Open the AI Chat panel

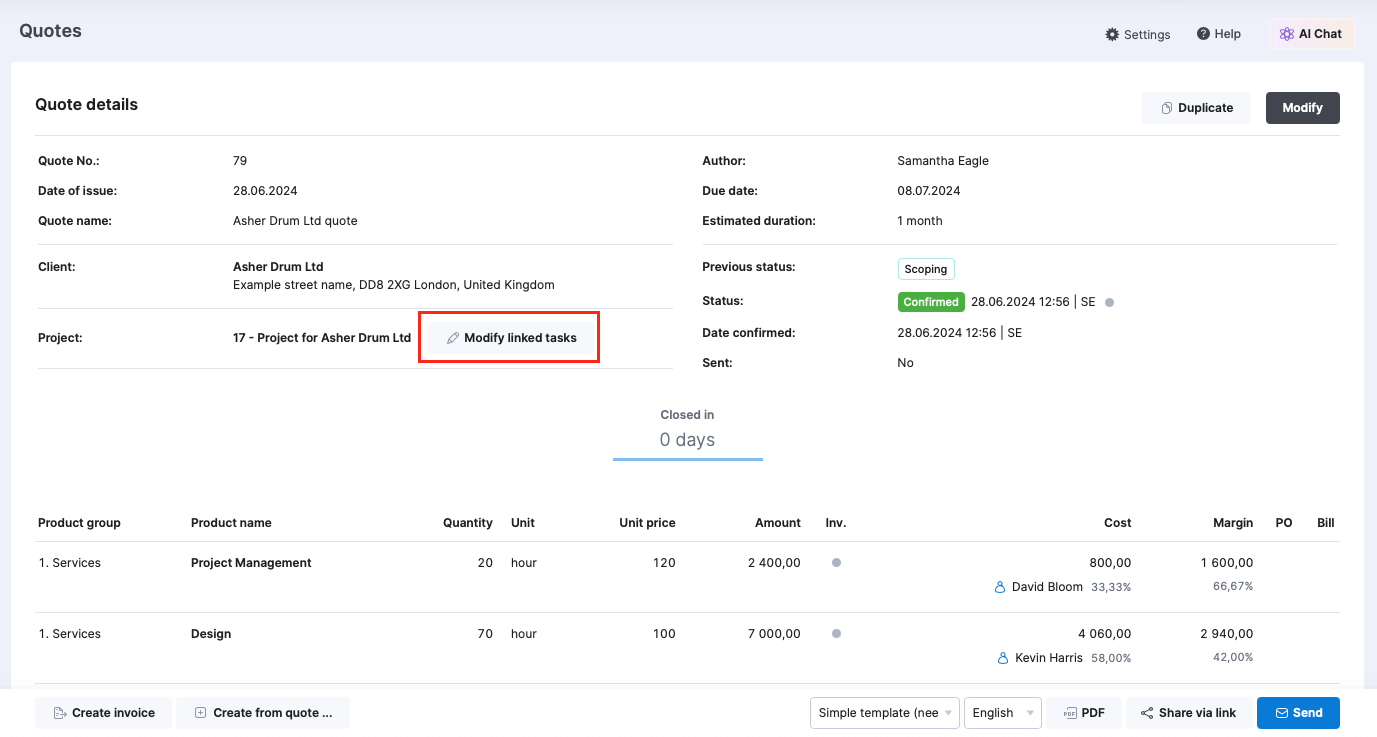click(x=1311, y=34)
